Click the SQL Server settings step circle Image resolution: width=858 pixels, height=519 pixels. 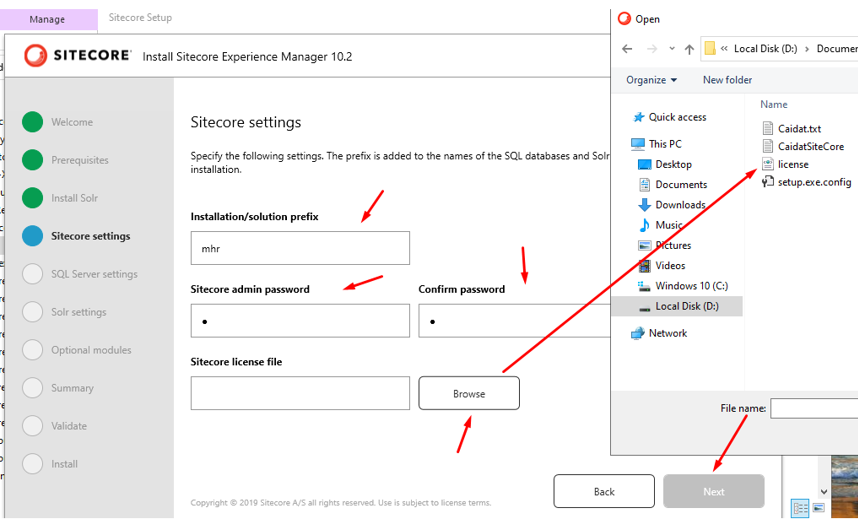[32, 274]
